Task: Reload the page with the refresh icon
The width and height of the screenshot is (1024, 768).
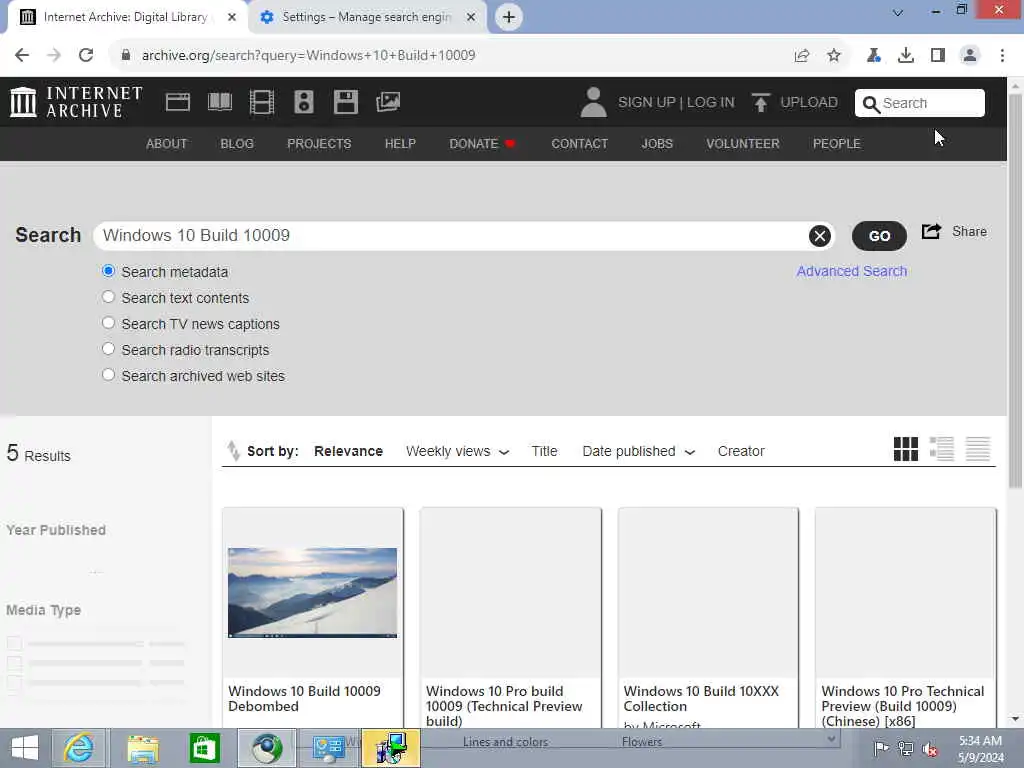Action: pos(86,55)
